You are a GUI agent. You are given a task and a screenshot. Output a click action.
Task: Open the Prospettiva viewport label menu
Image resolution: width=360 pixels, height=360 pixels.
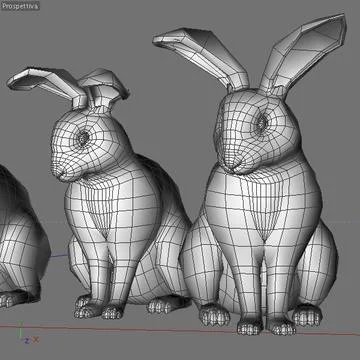tap(20, 6)
